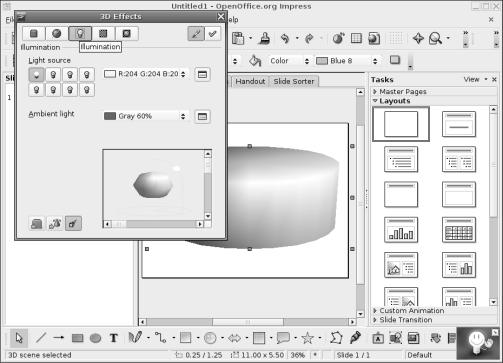Select the blank slide layout thumbnail
This screenshot has height=363, width=503.
click(x=401, y=124)
